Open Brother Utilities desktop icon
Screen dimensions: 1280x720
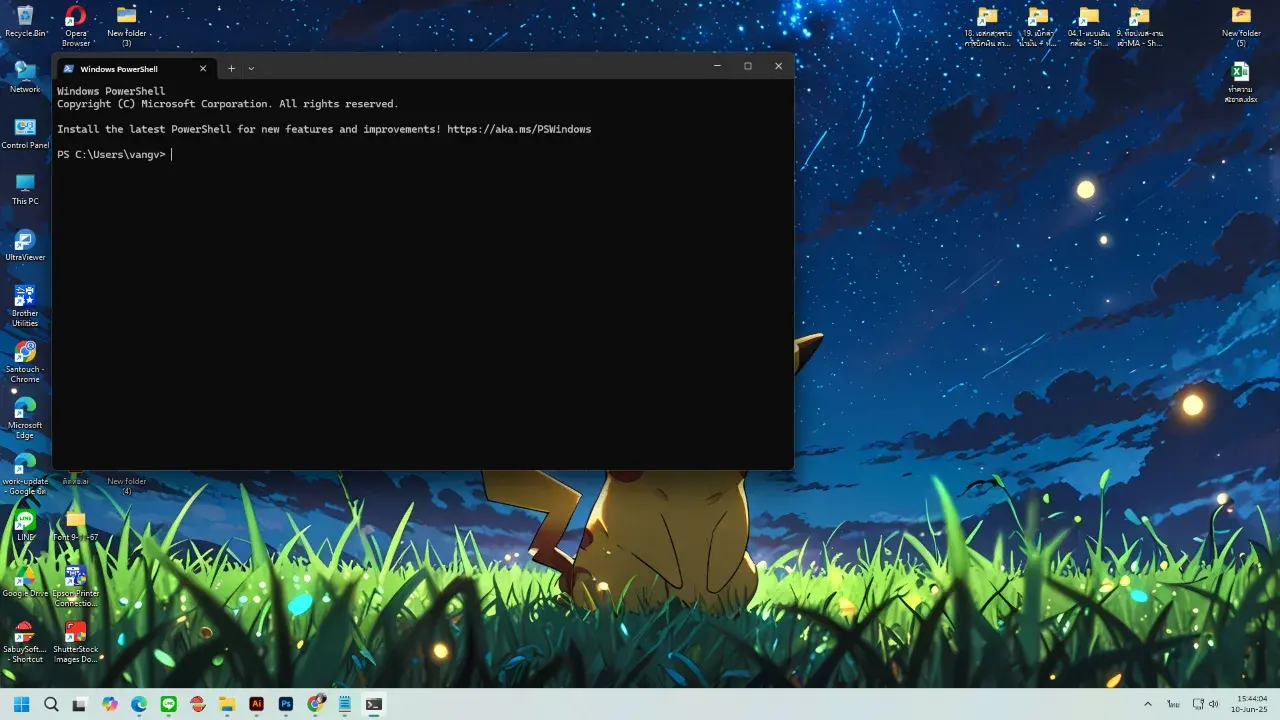[x=25, y=306]
